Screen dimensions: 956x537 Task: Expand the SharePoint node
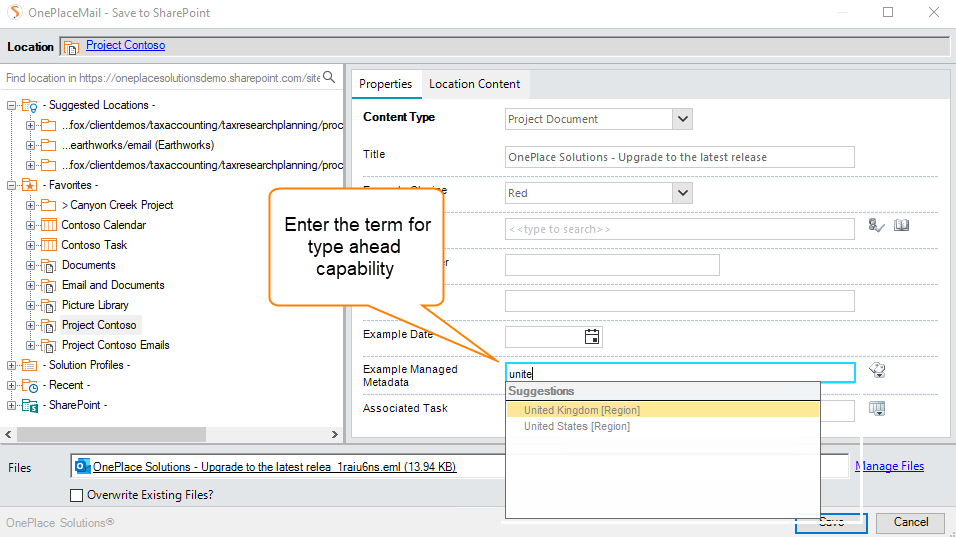point(11,405)
